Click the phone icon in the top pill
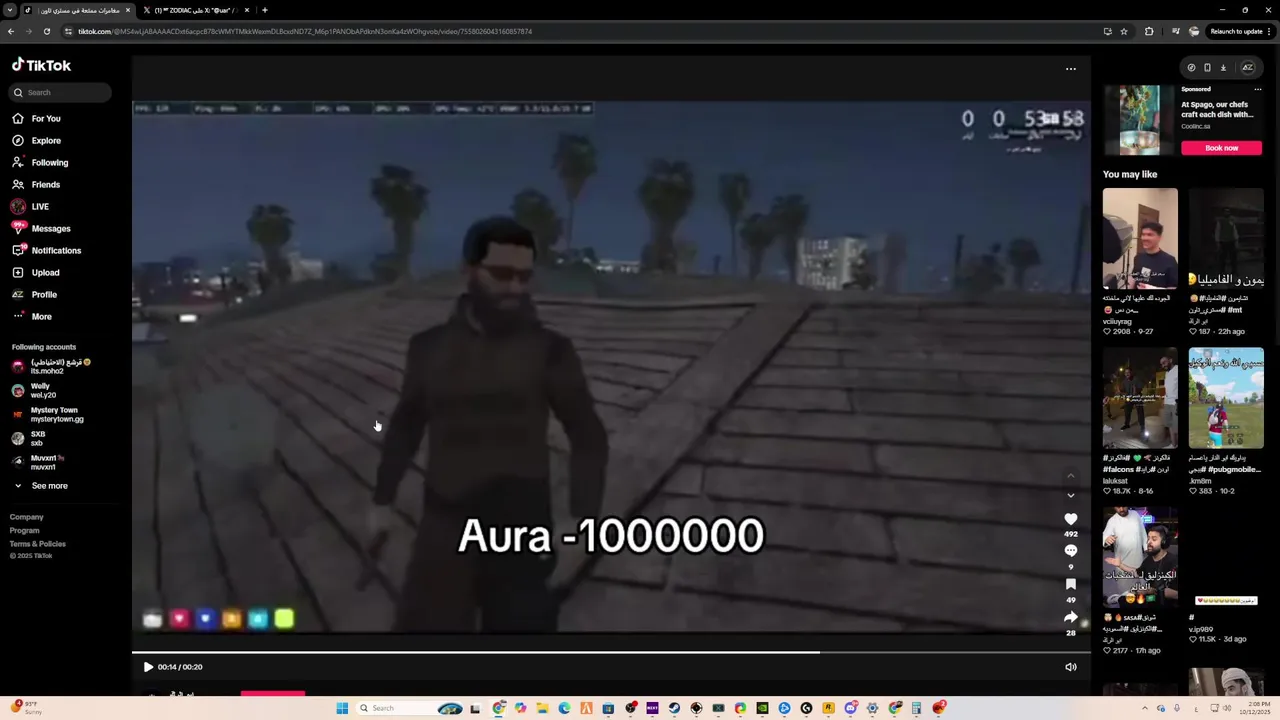The width and height of the screenshot is (1280, 720). (x=1207, y=68)
